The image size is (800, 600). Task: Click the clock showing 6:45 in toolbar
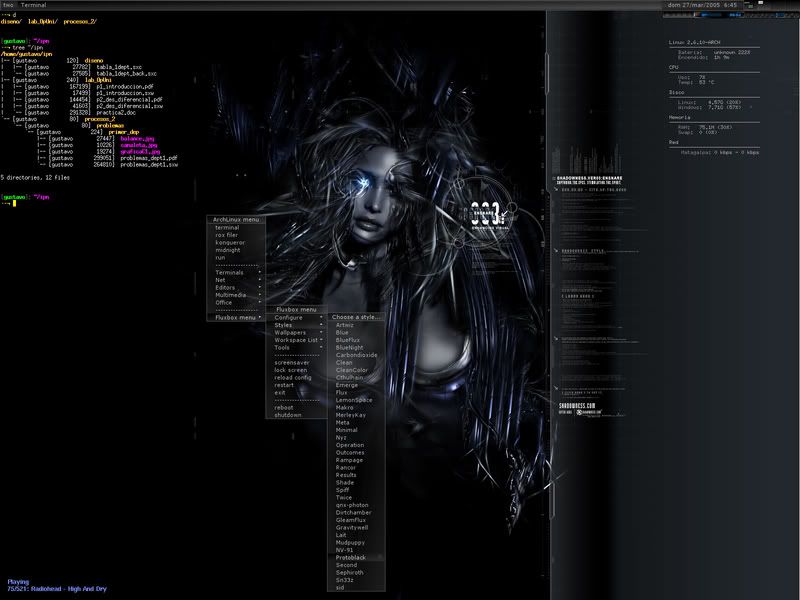click(704, 5)
